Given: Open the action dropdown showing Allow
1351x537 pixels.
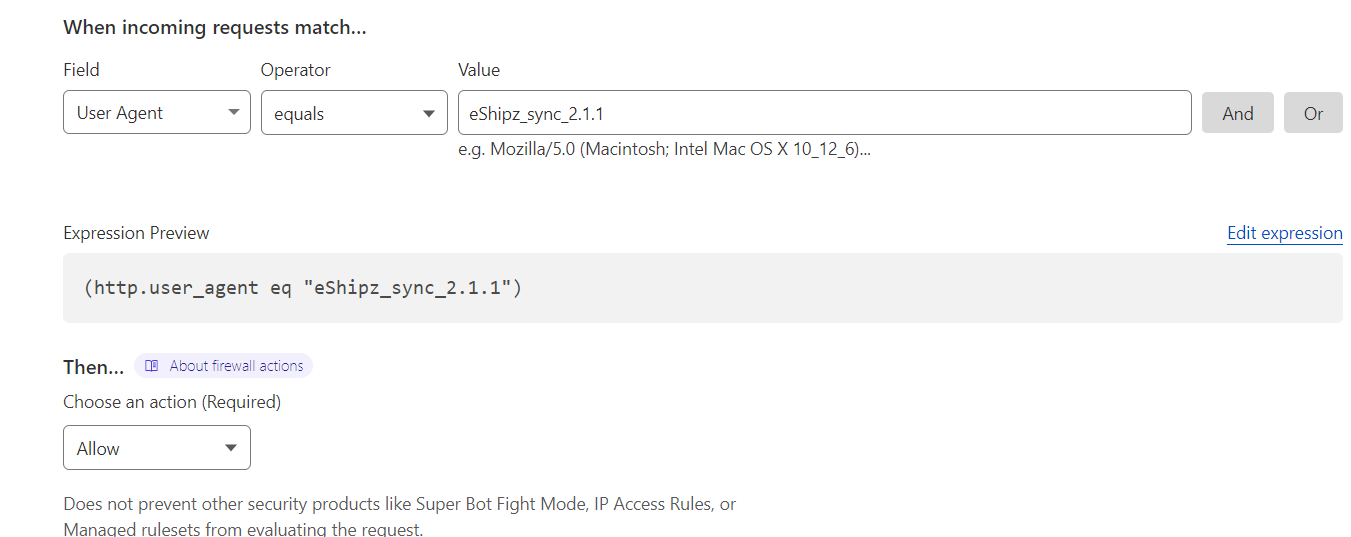Looking at the screenshot, I should pyautogui.click(x=157, y=448).
